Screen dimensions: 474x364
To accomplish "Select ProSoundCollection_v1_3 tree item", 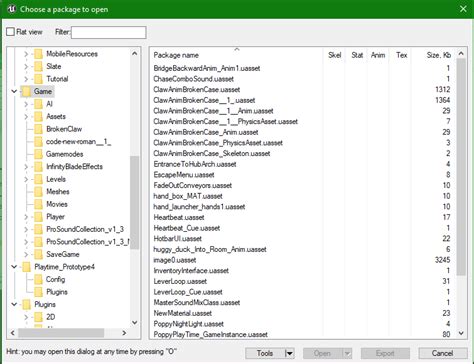I will (x=85, y=229).
